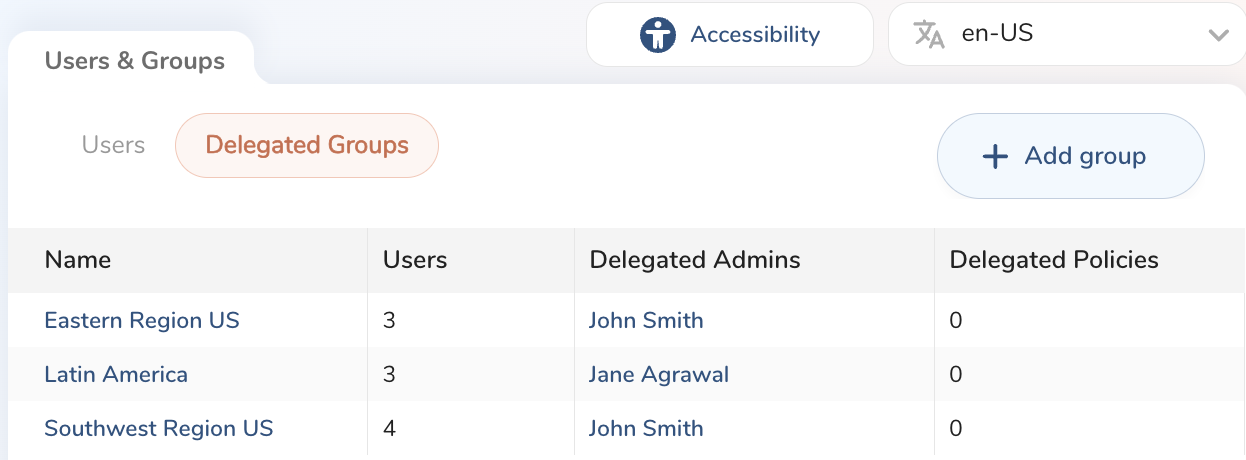1246x460 pixels.
Task: Click the Accessibility person icon
Action: (x=657, y=35)
